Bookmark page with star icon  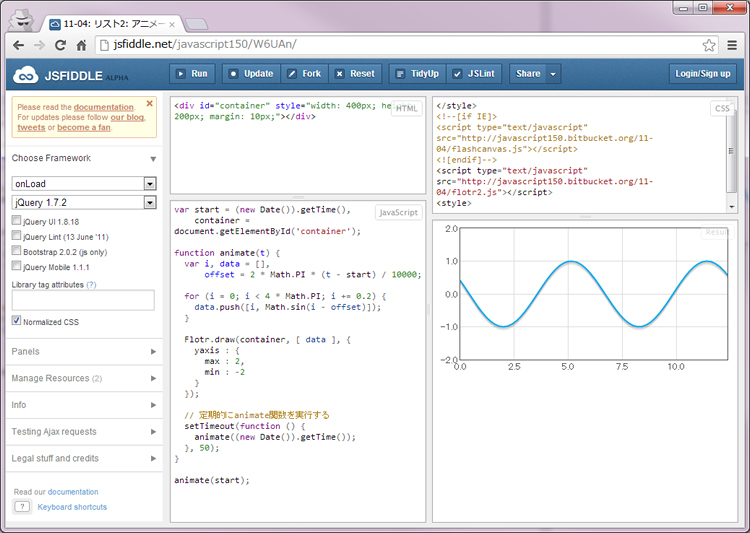[709, 45]
